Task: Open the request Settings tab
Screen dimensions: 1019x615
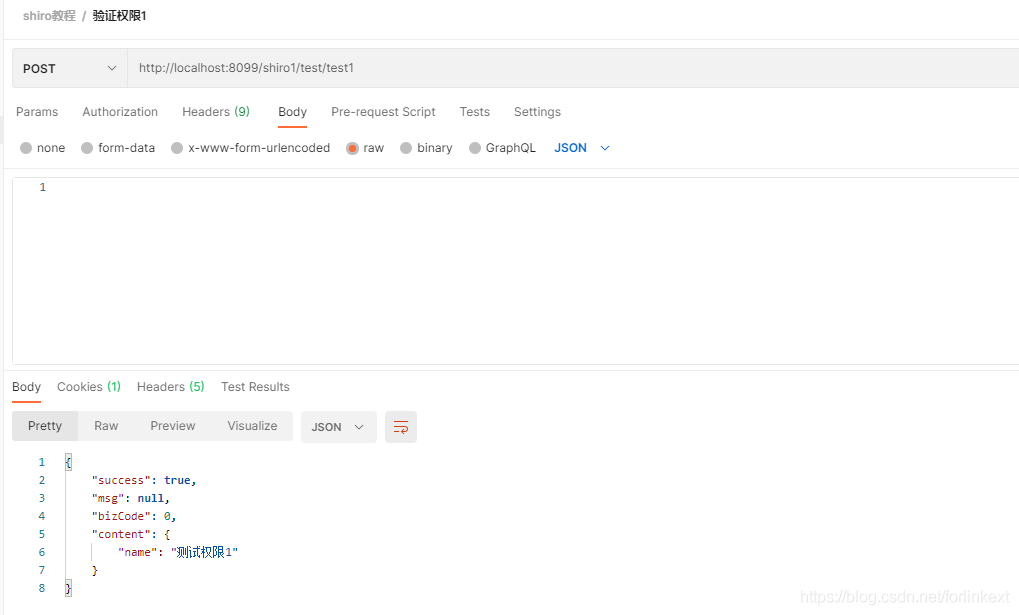Action: [x=537, y=112]
